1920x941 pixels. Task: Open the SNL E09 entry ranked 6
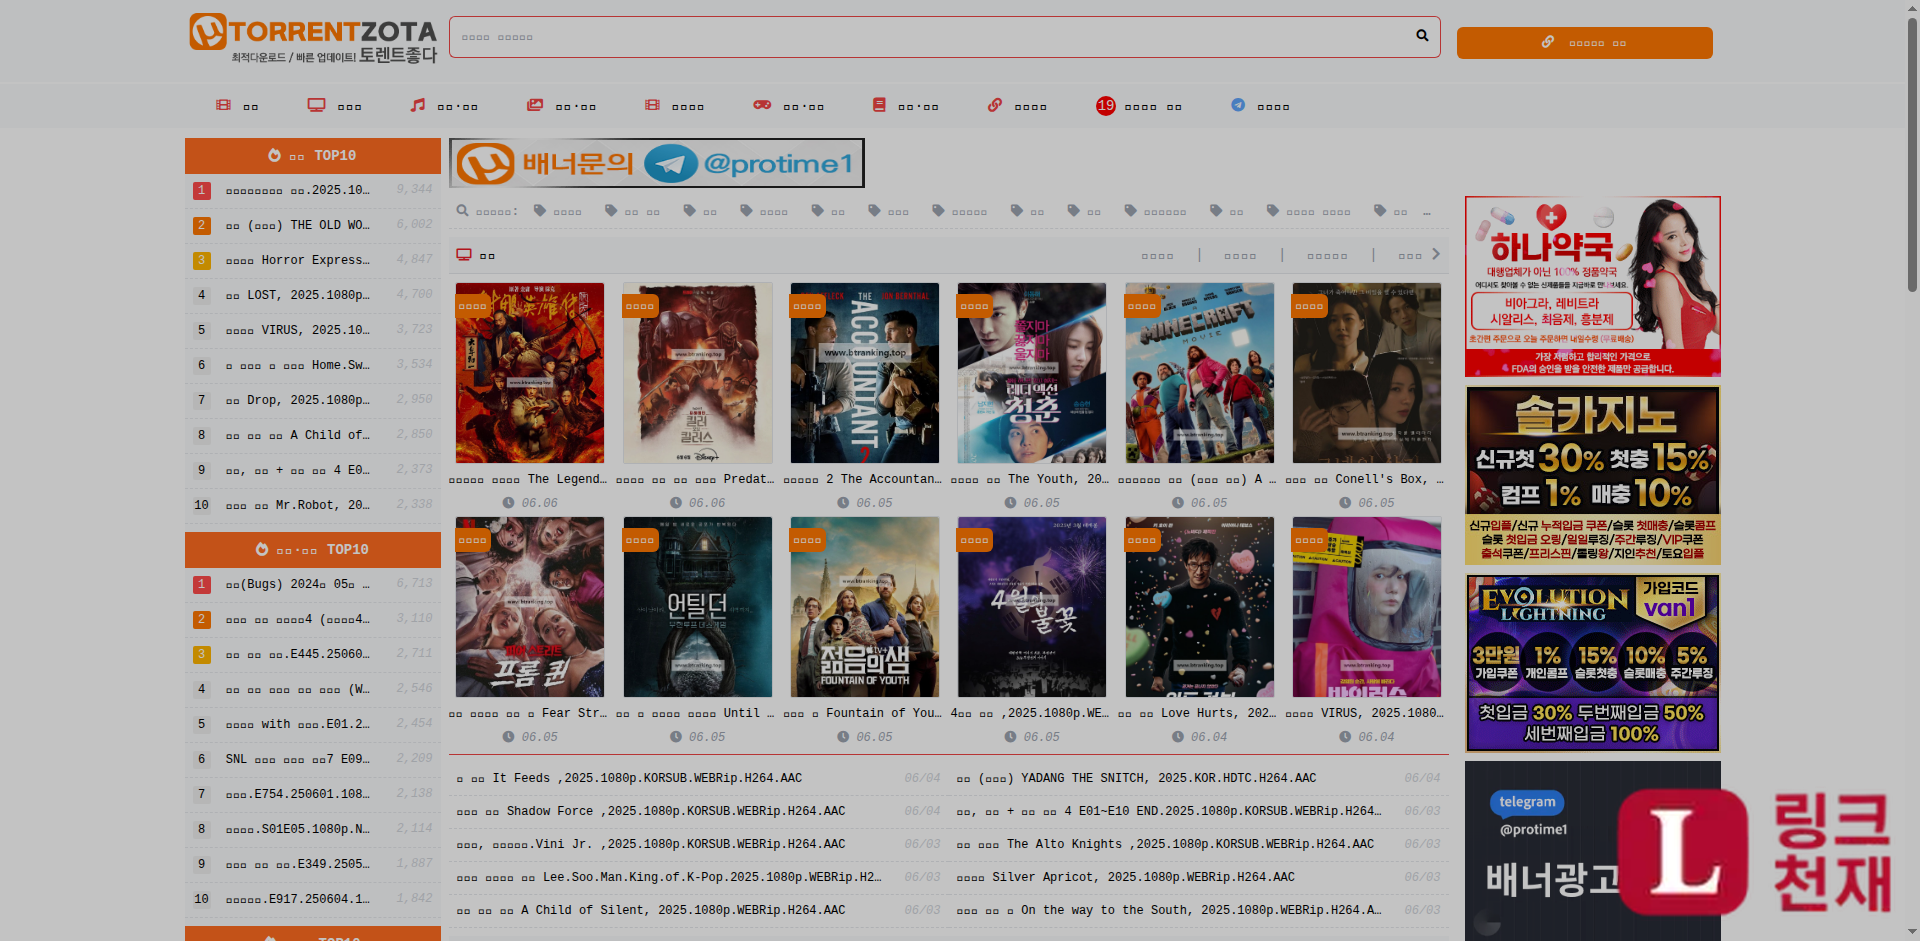(x=298, y=759)
